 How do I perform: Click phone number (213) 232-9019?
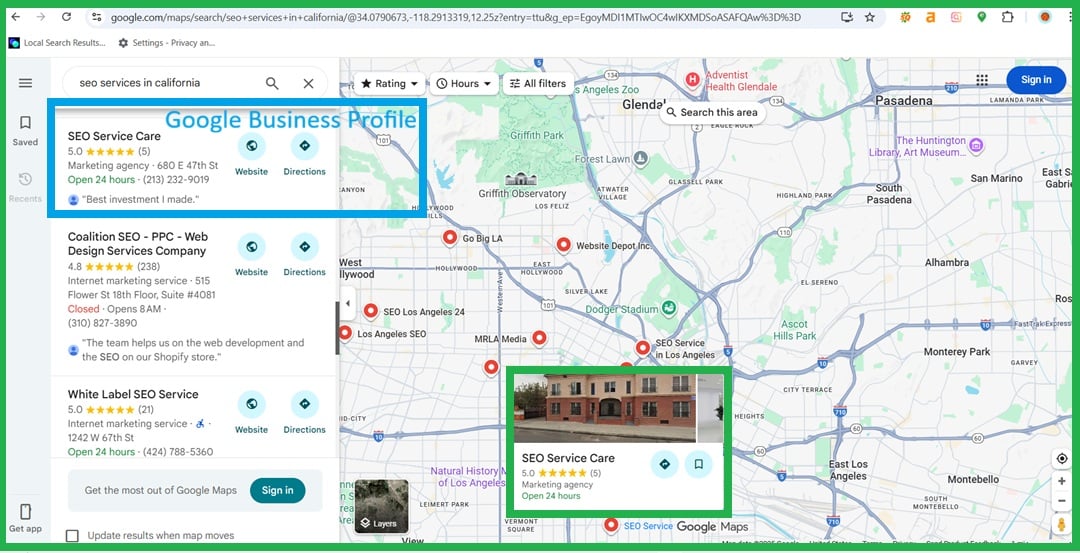(176, 180)
